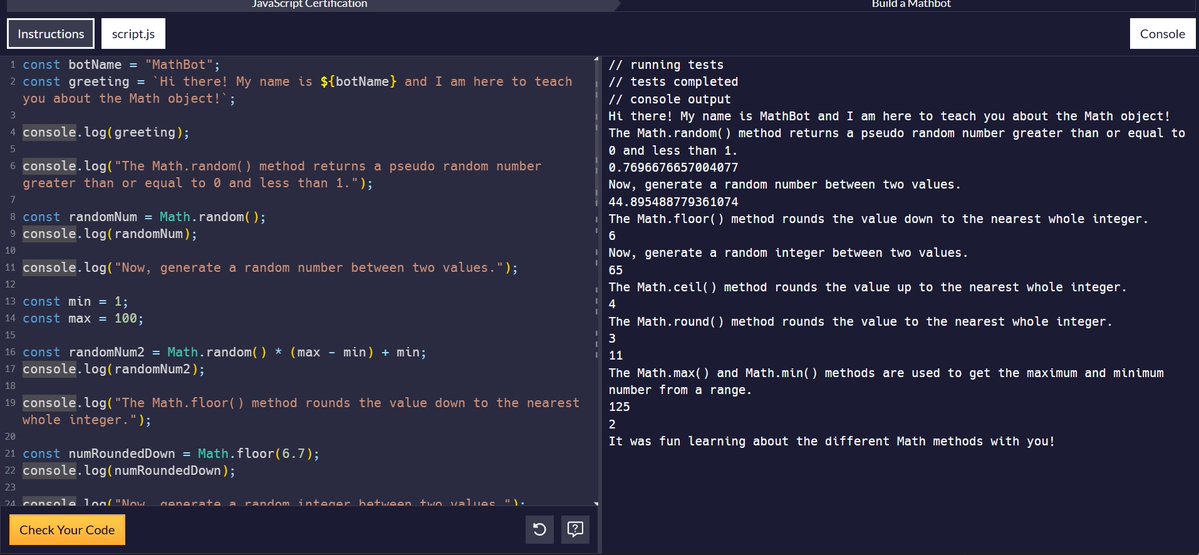Reset the code with the revert icon

click(539, 529)
